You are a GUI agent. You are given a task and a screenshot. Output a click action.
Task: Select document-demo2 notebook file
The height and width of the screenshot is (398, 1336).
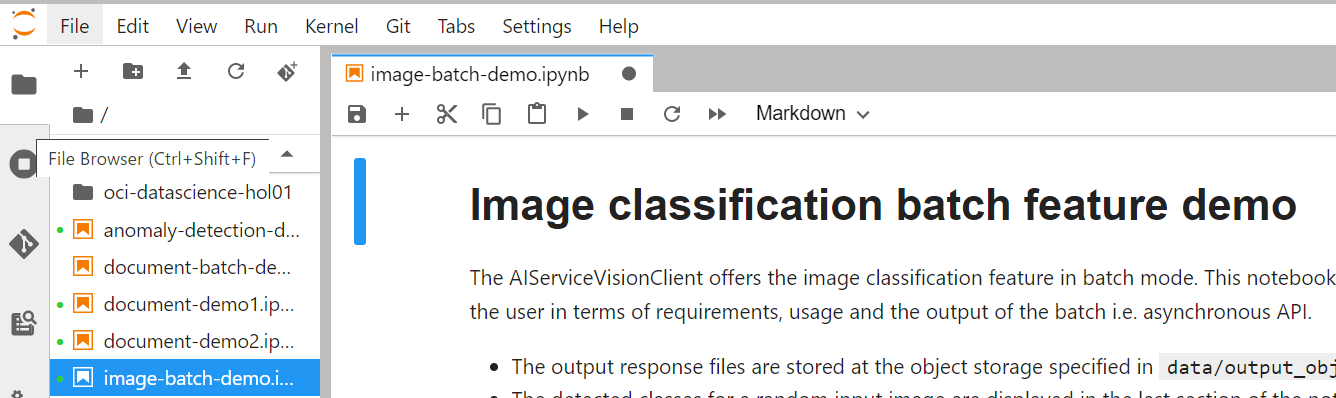[x=185, y=340]
